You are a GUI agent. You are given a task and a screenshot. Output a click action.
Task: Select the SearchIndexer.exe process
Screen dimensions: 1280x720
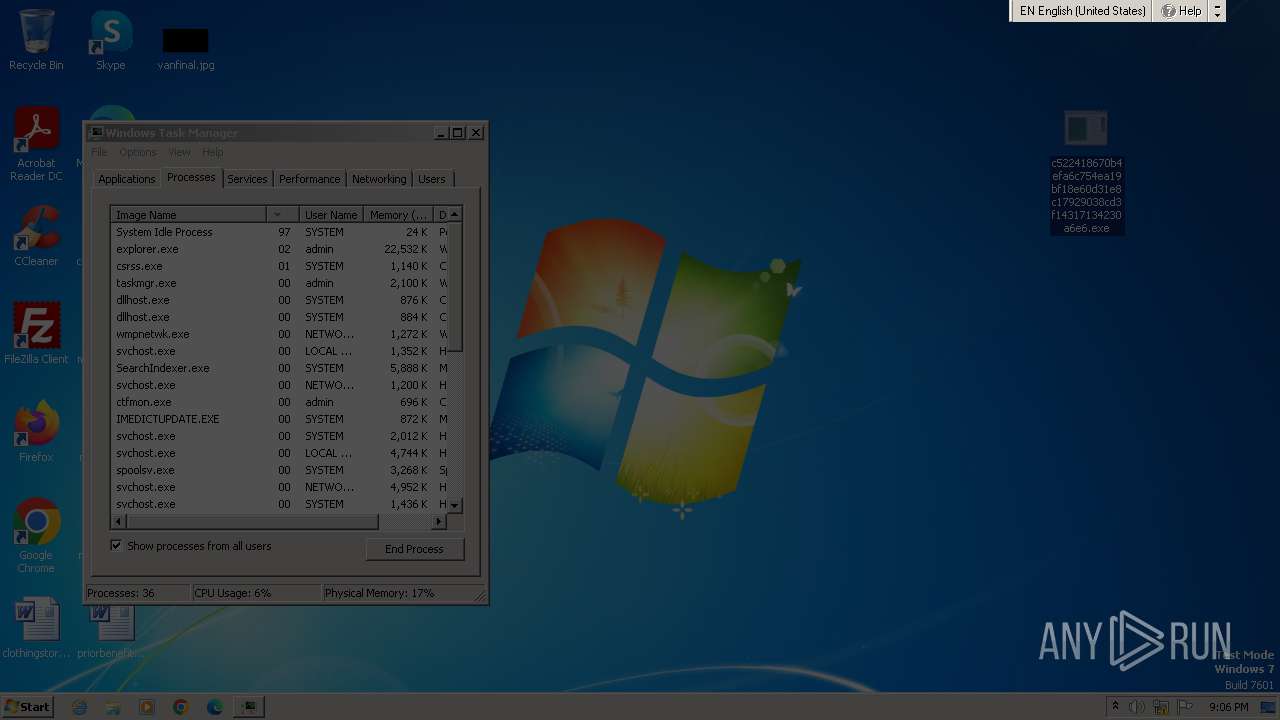278,368
